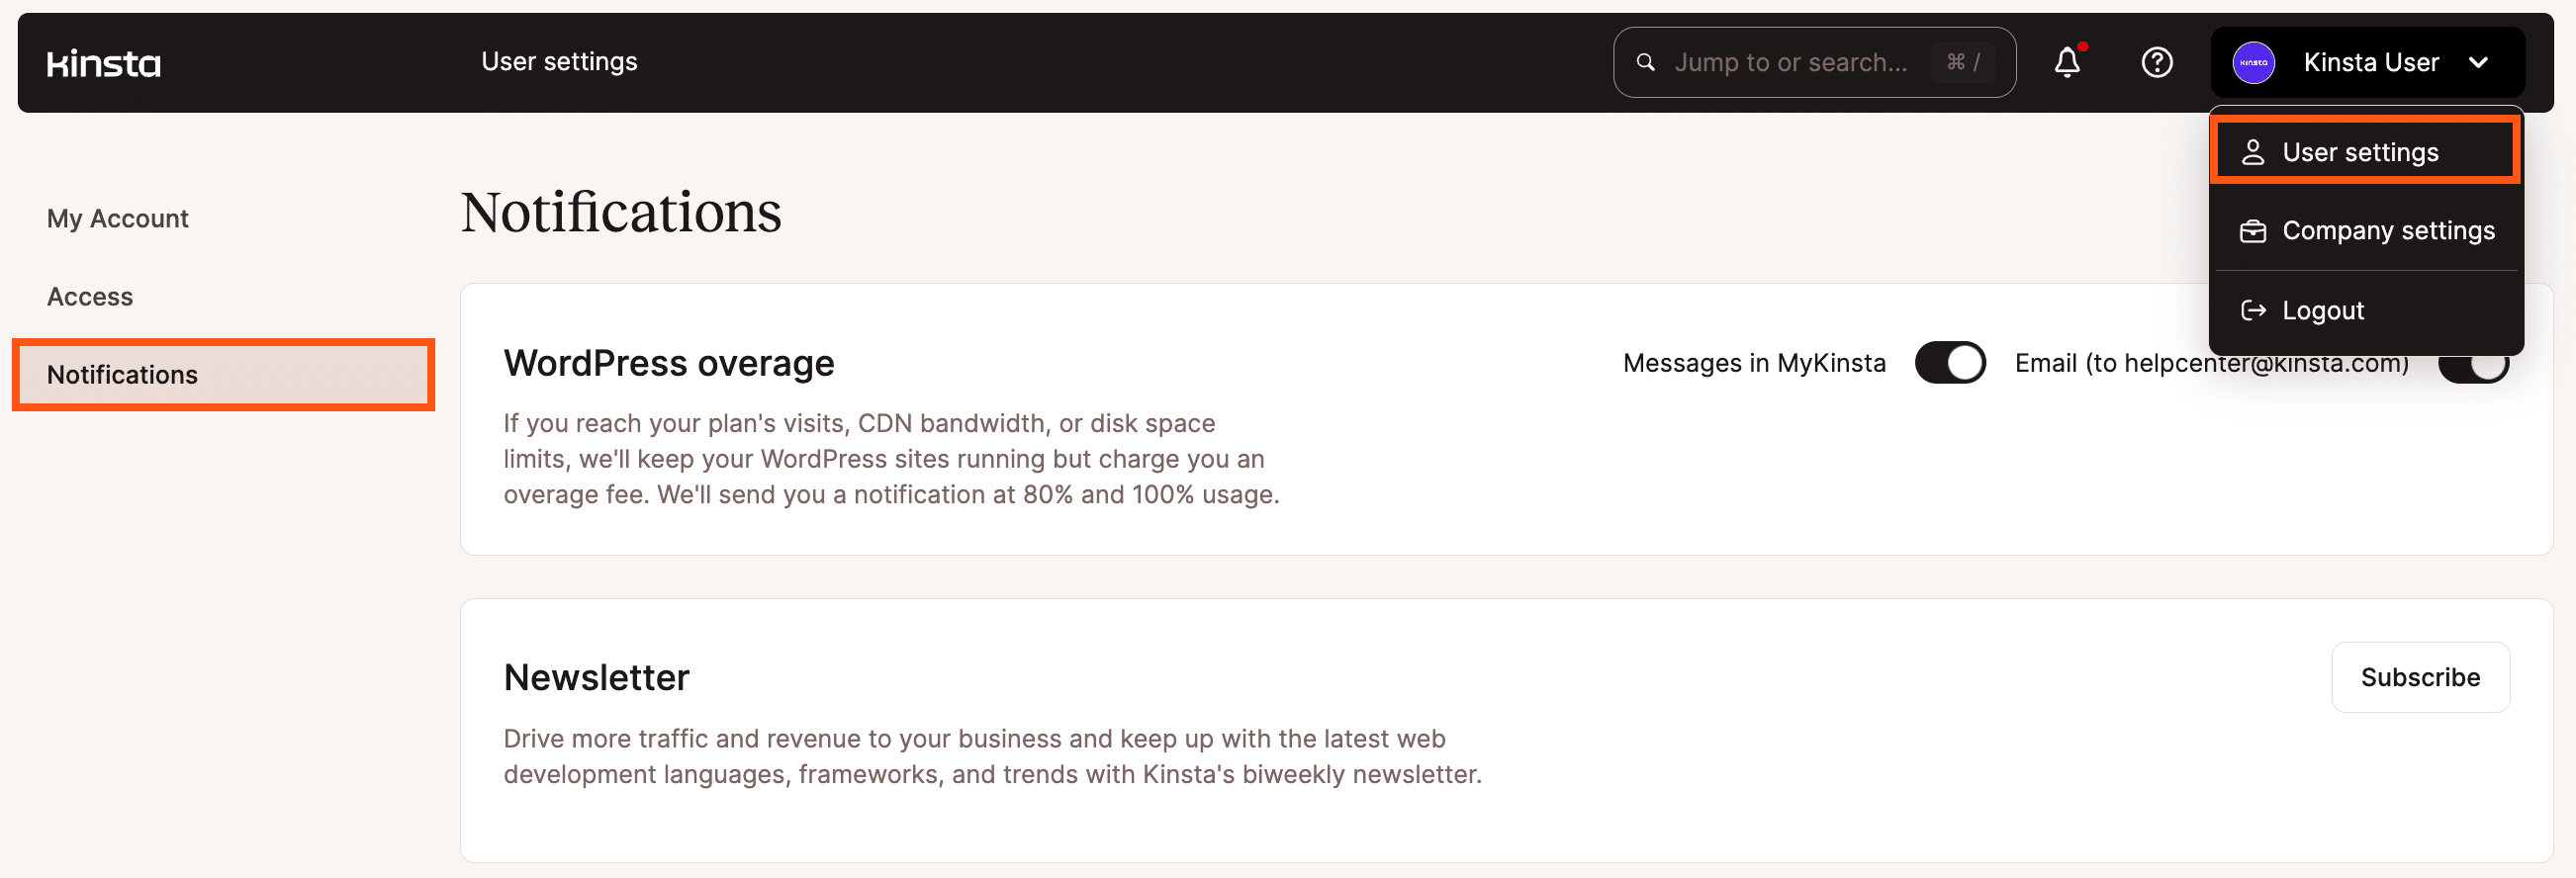
Task: Click the Logout arrow icon
Action: 2255,310
